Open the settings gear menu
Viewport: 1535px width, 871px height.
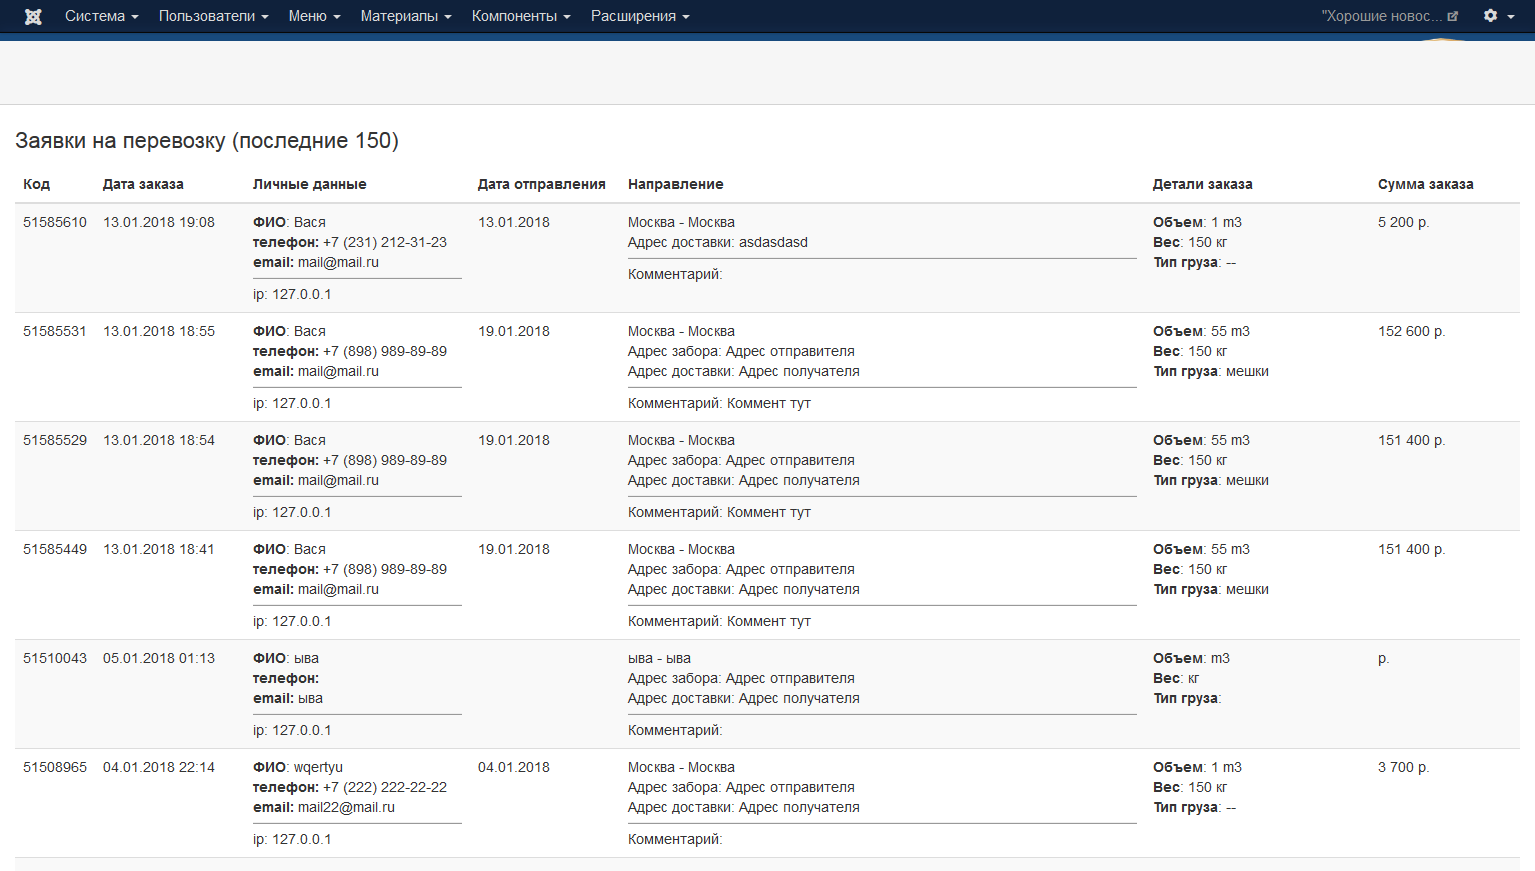pyautogui.click(x=1497, y=16)
